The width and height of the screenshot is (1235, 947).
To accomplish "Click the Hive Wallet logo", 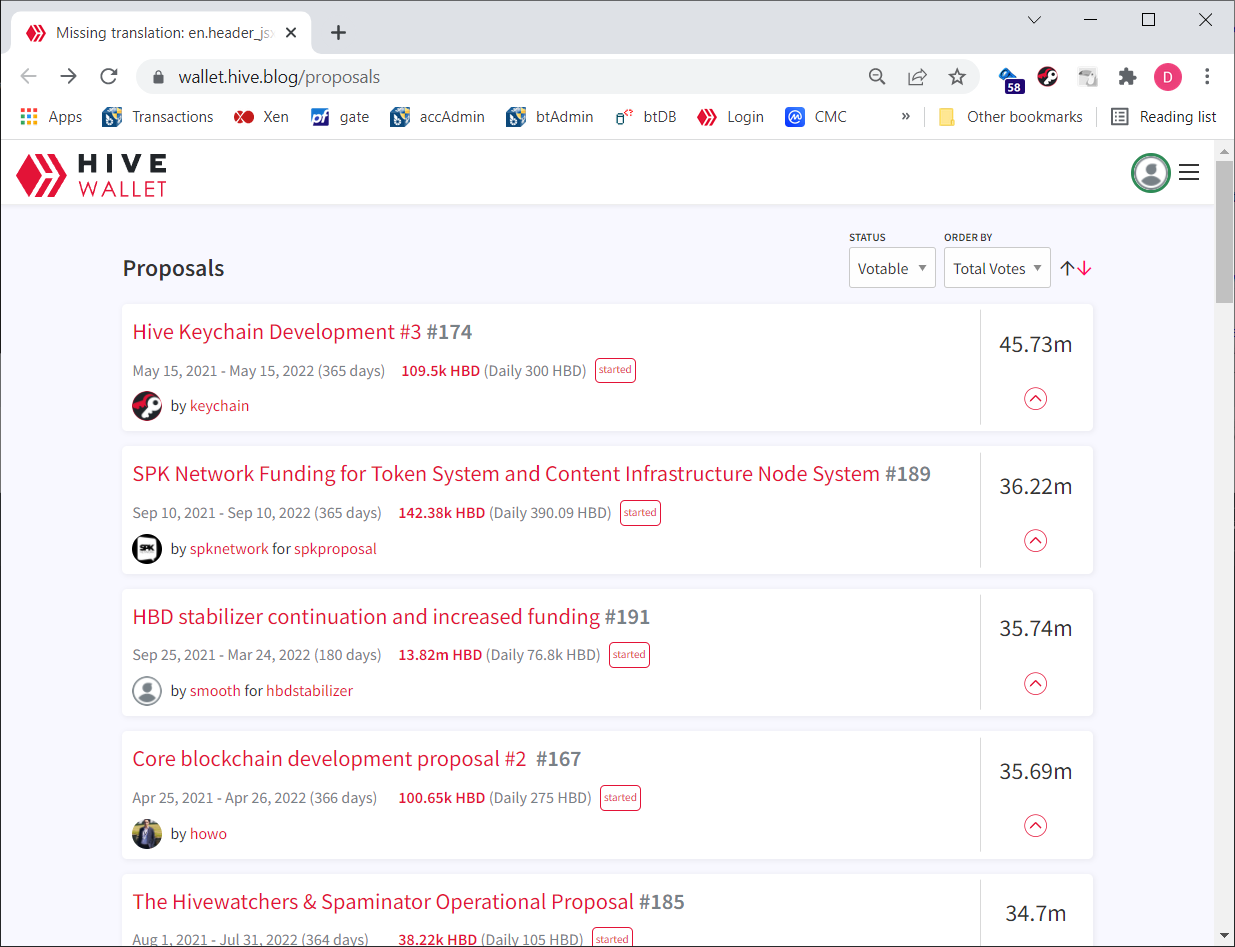I will 91,174.
